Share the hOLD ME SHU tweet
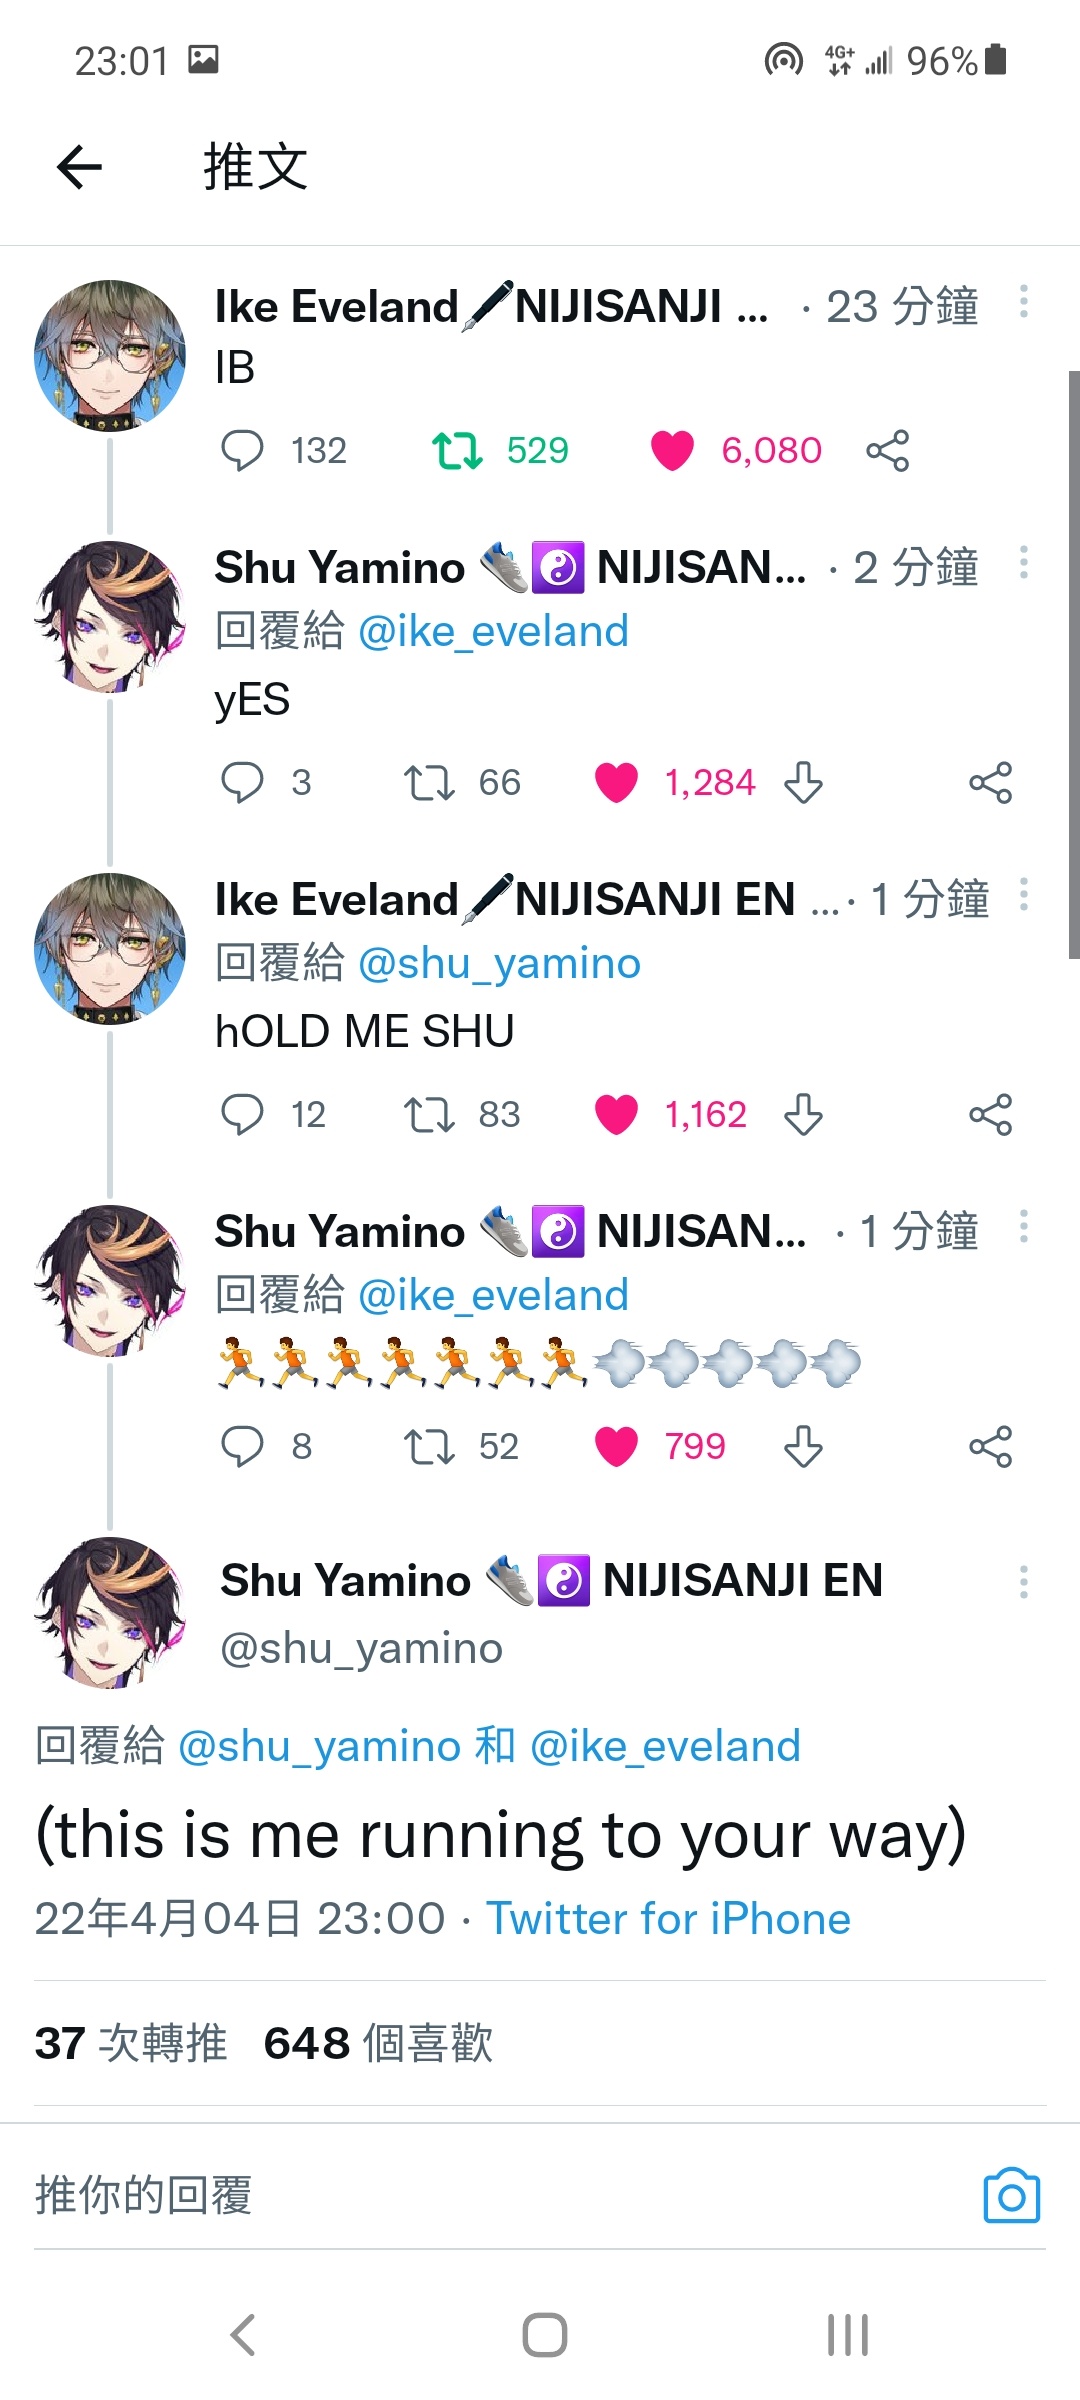The width and height of the screenshot is (1080, 2400). pos(991,1114)
